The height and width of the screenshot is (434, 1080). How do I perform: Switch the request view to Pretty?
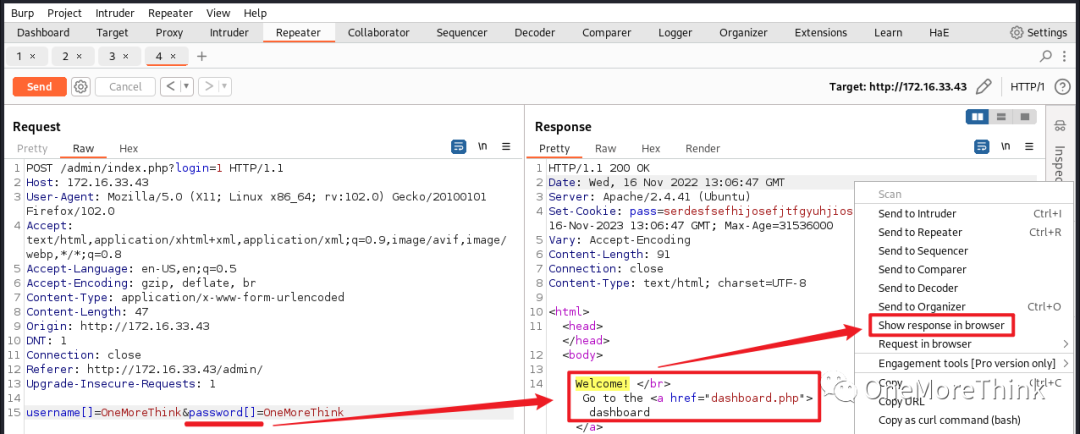(x=32, y=148)
